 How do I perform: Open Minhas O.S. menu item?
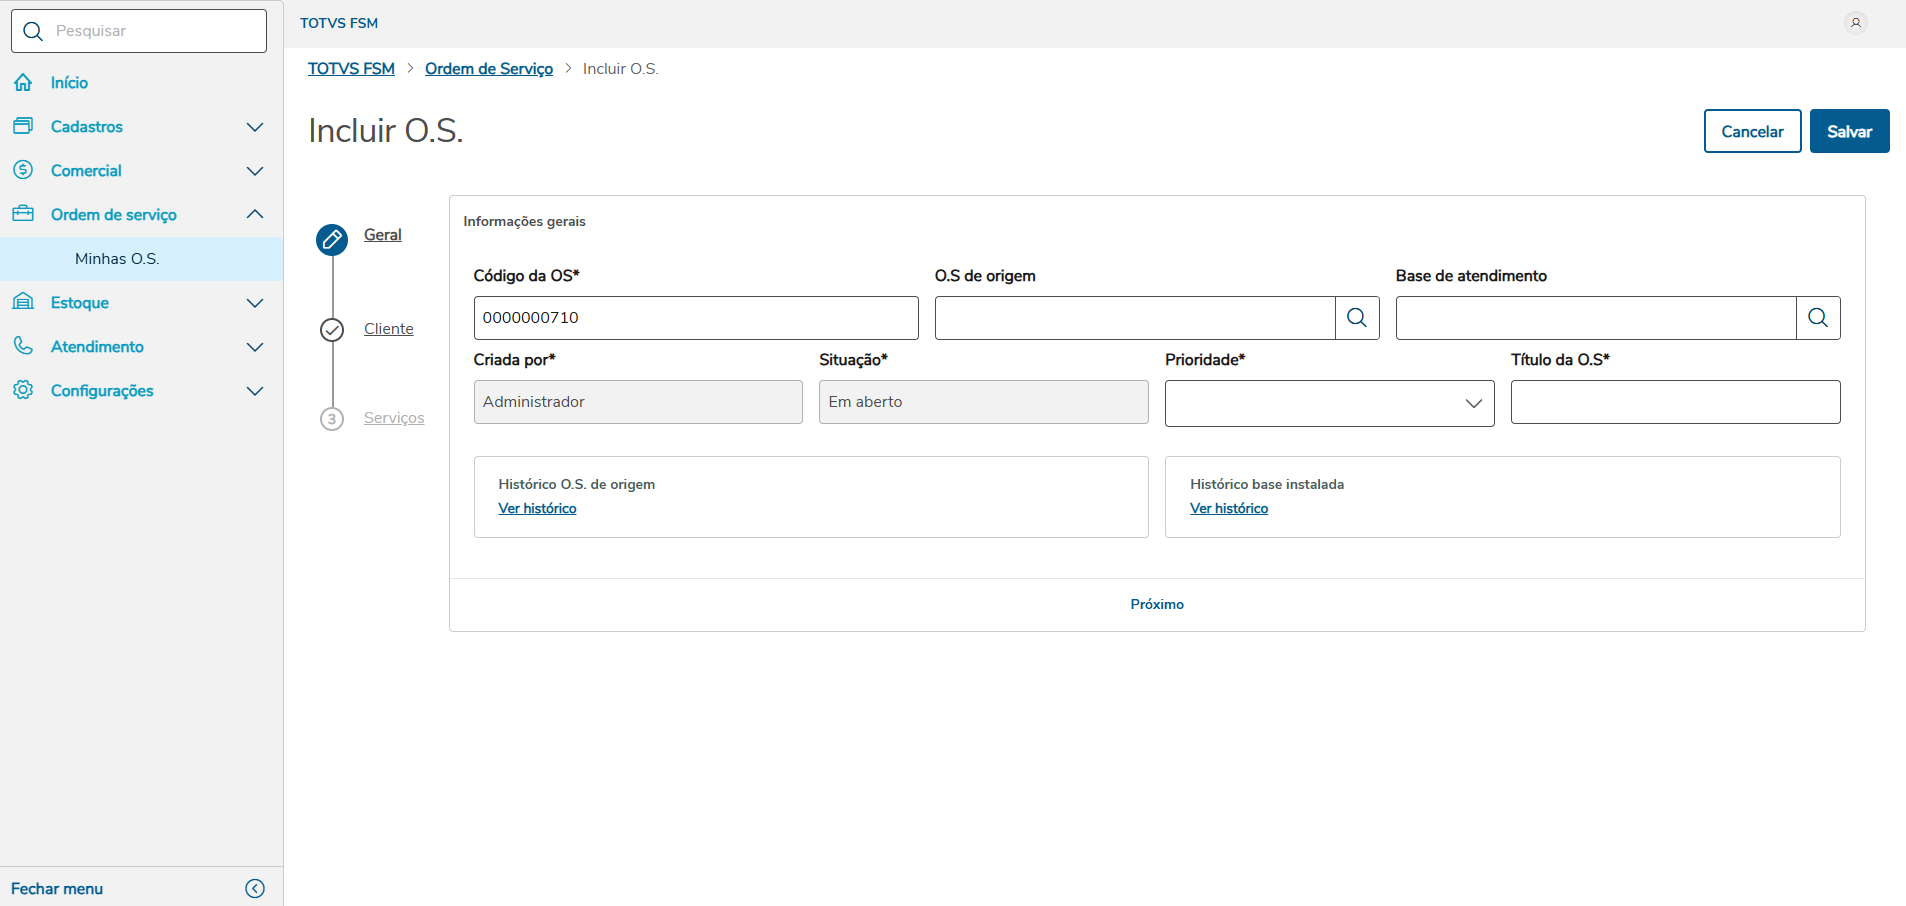tap(117, 259)
